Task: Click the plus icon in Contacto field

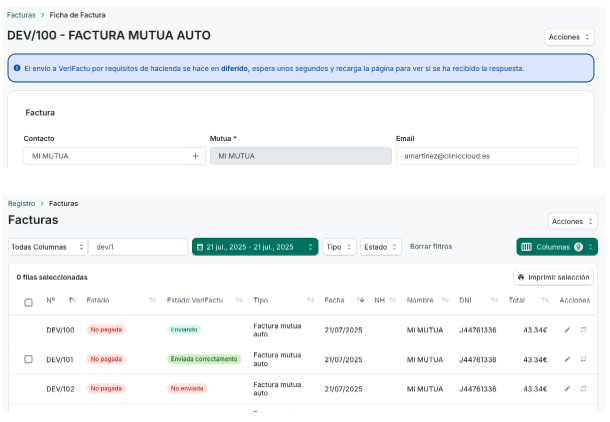Action: click(x=195, y=156)
